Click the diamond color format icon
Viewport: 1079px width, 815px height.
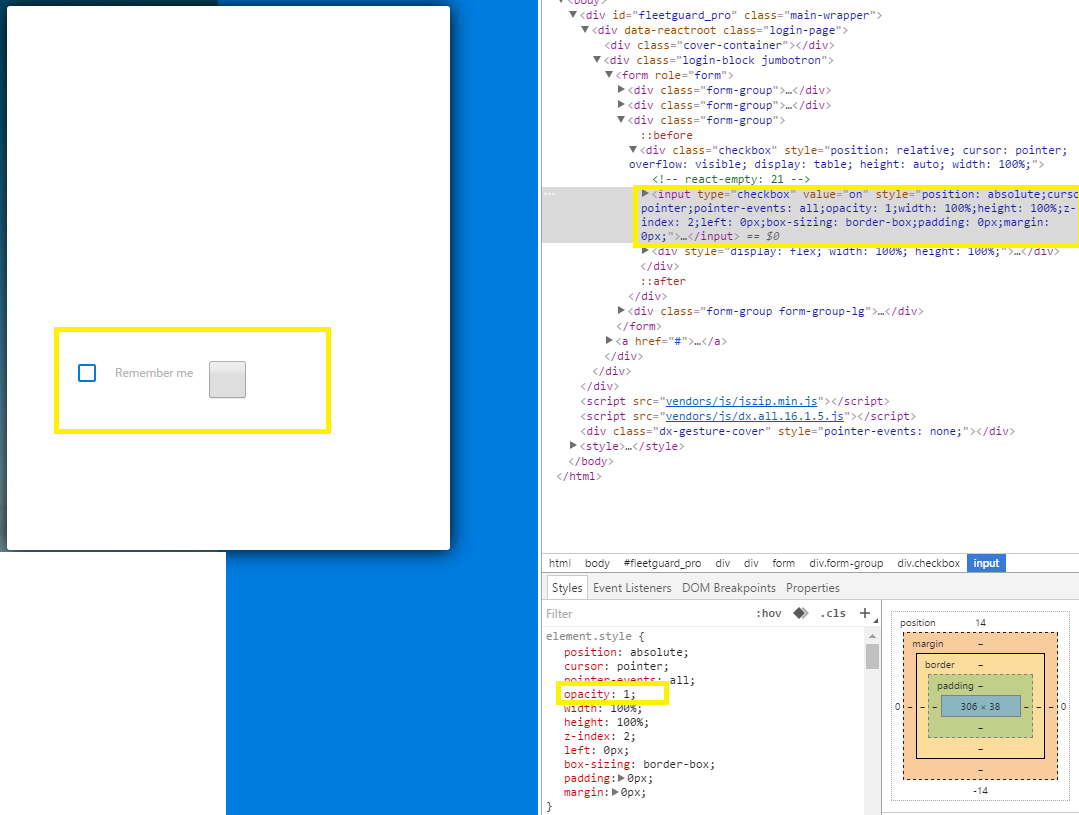tap(801, 613)
